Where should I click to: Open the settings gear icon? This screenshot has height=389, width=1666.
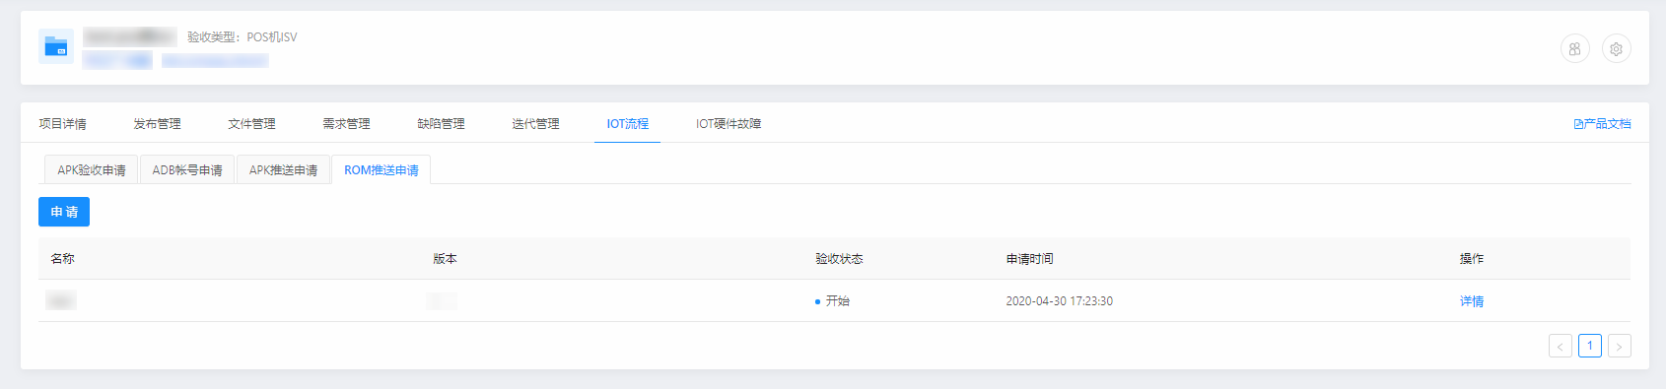coord(1616,49)
